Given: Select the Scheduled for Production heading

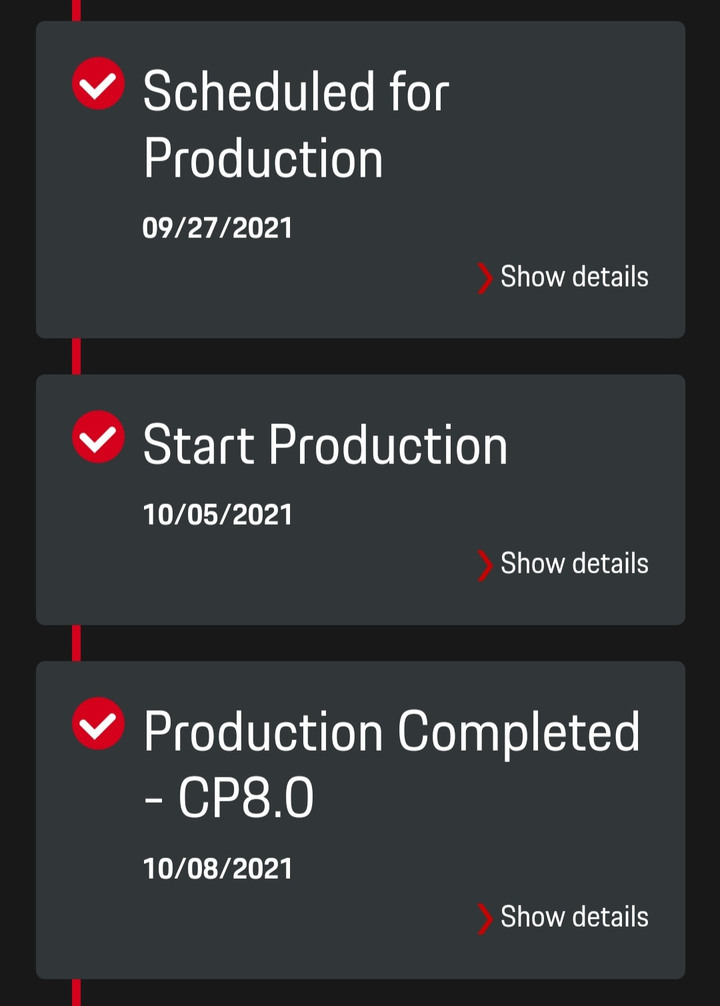Looking at the screenshot, I should pyautogui.click(x=296, y=124).
